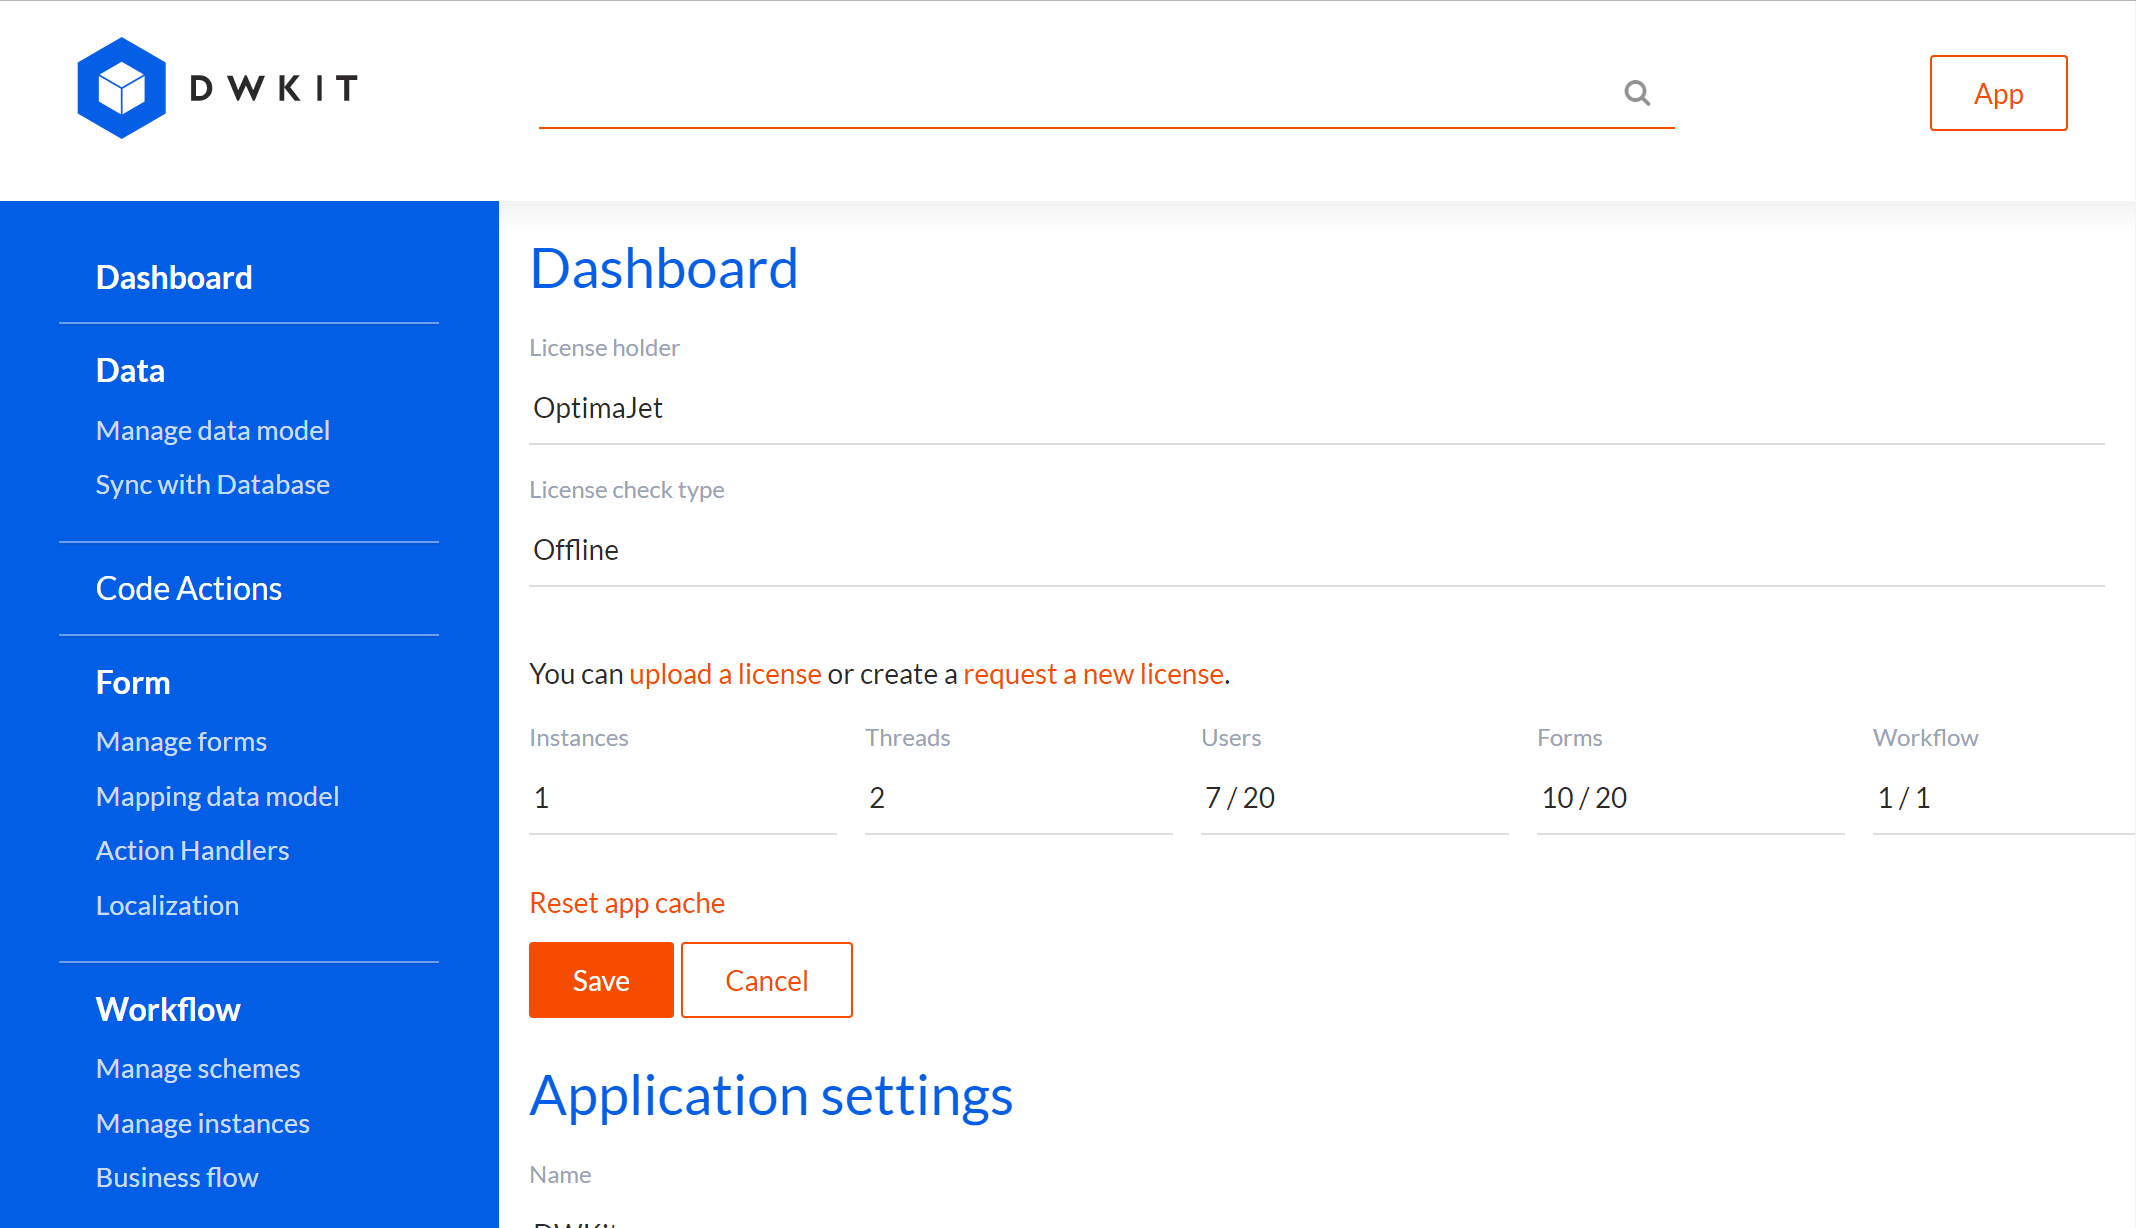The width and height of the screenshot is (2136, 1228).
Task: Click the orange Save button
Action: click(601, 980)
